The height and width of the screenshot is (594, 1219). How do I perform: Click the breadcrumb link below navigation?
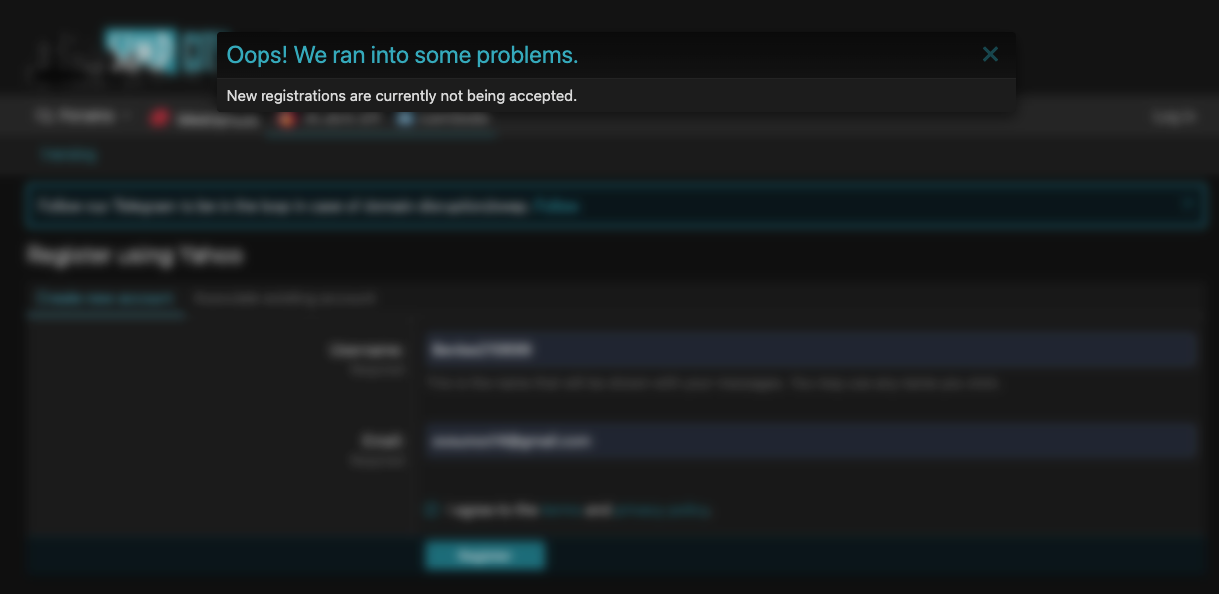69,155
